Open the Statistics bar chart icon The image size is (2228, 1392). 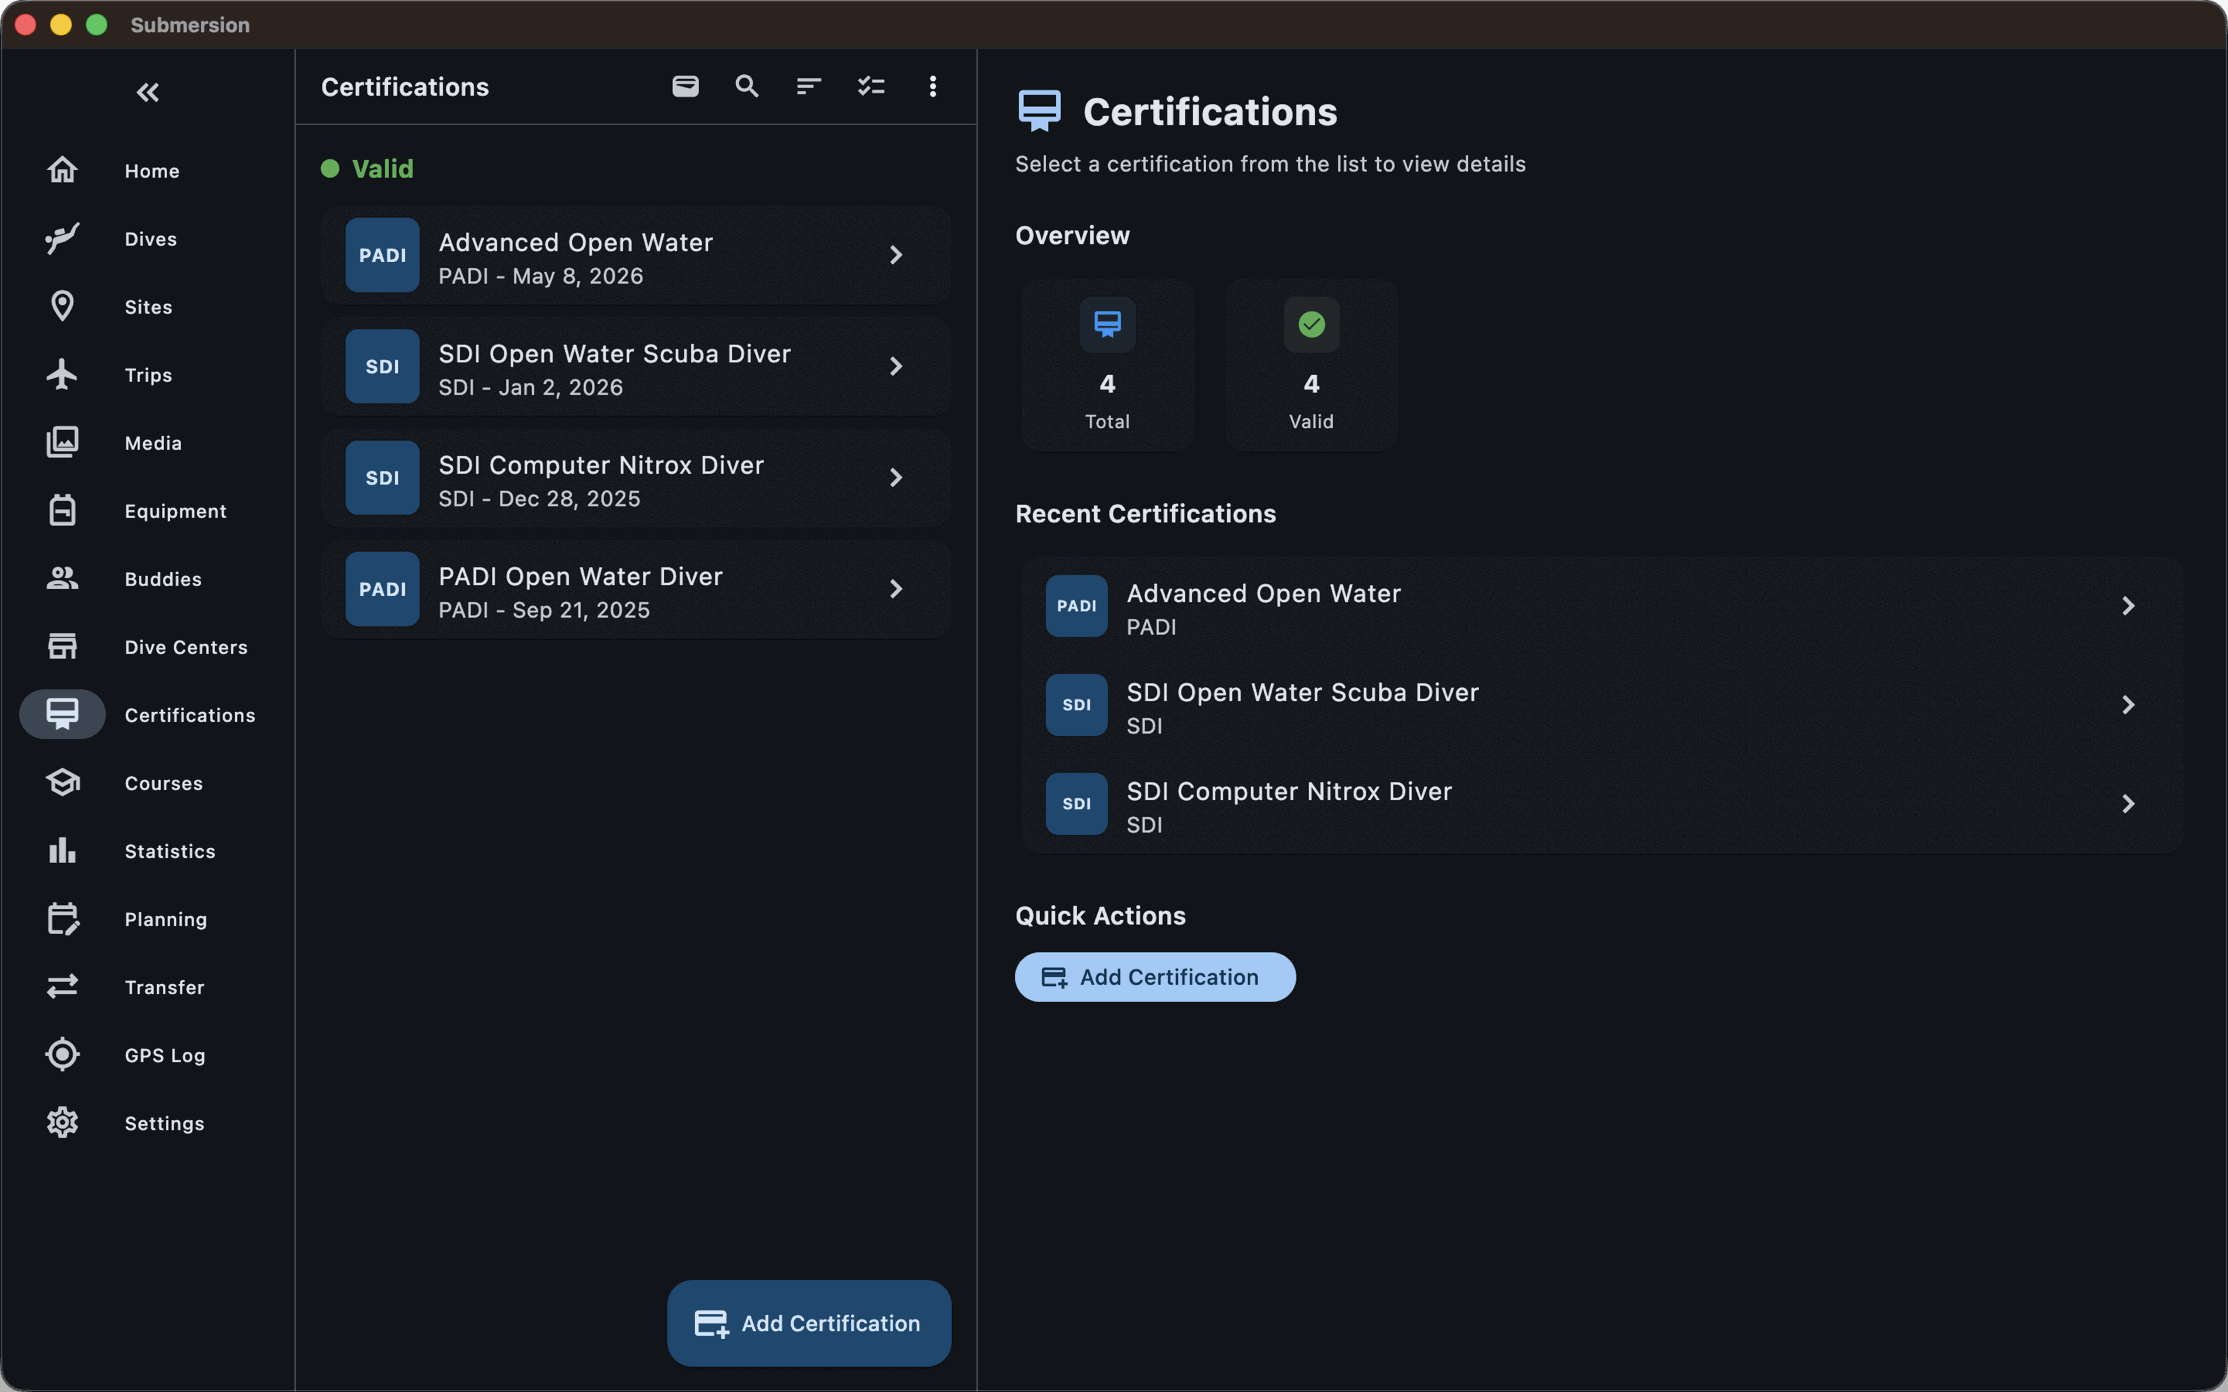point(62,850)
